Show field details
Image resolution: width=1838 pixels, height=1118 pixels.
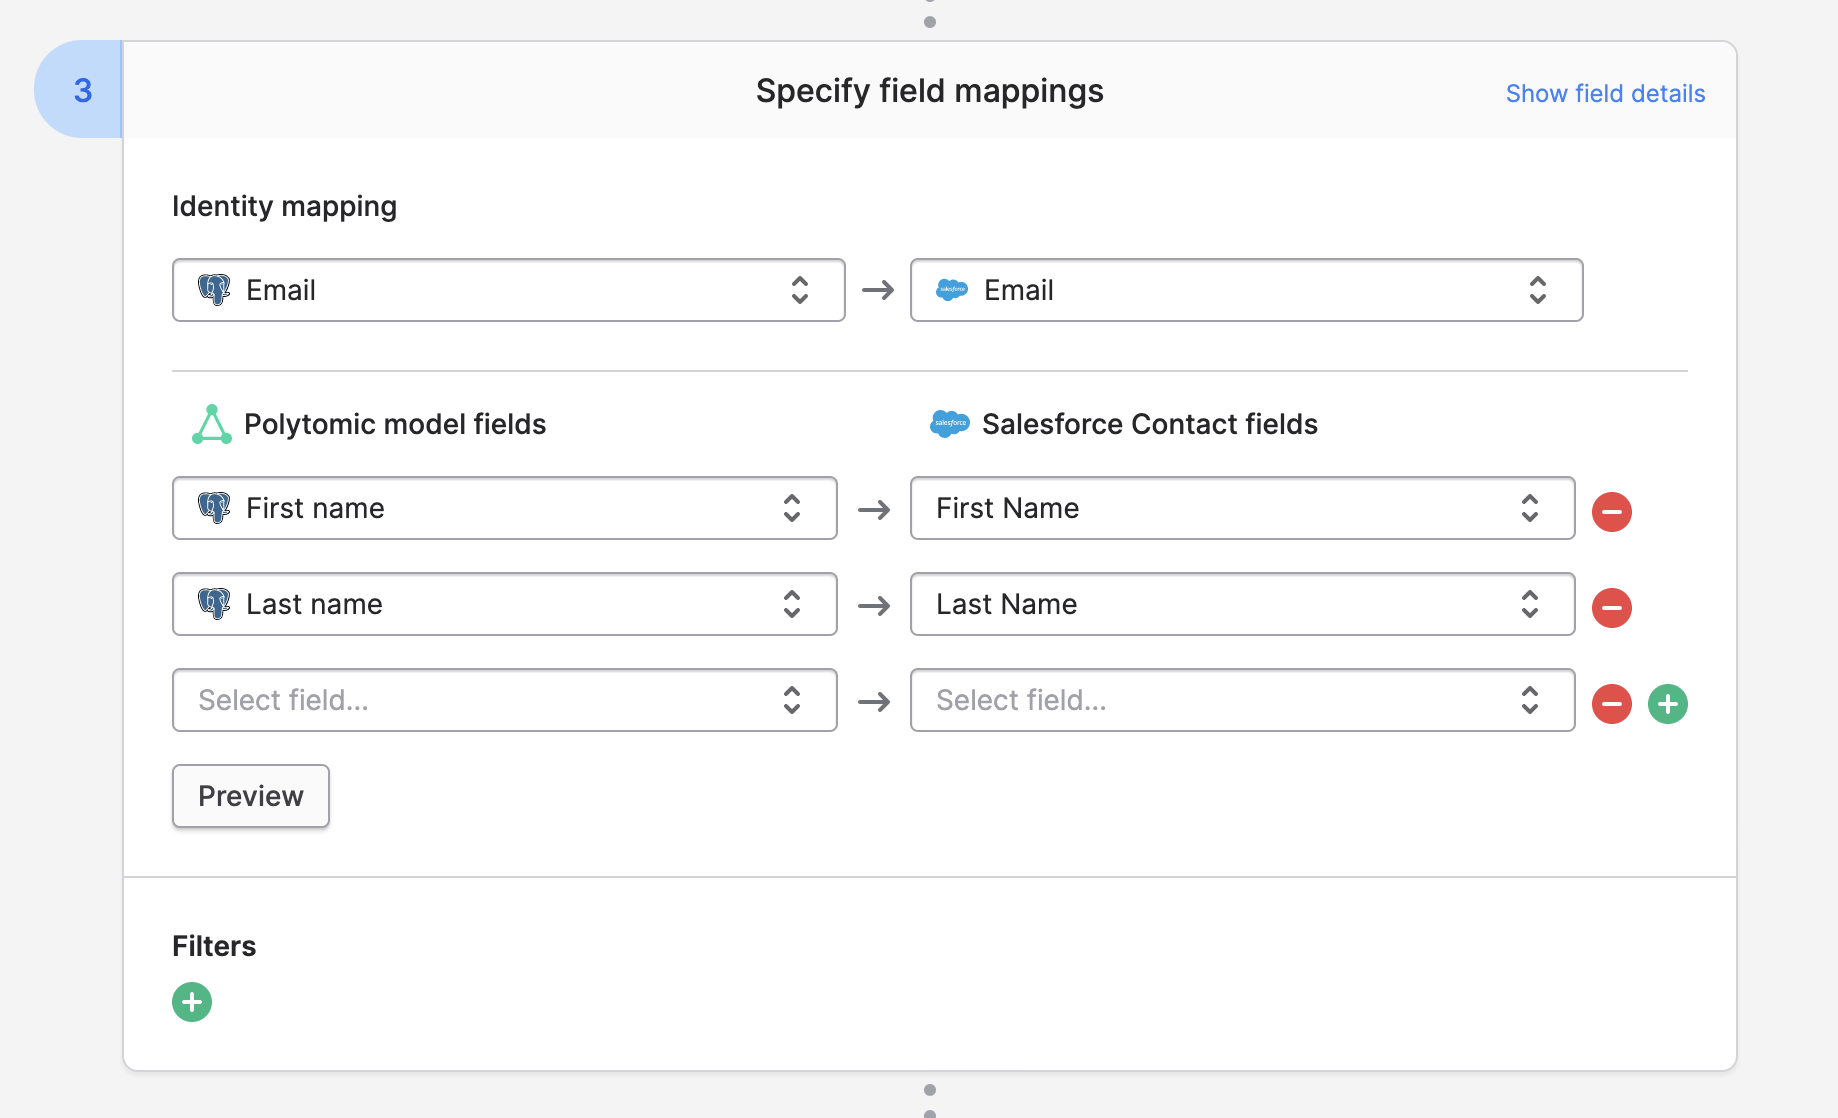click(x=1605, y=93)
